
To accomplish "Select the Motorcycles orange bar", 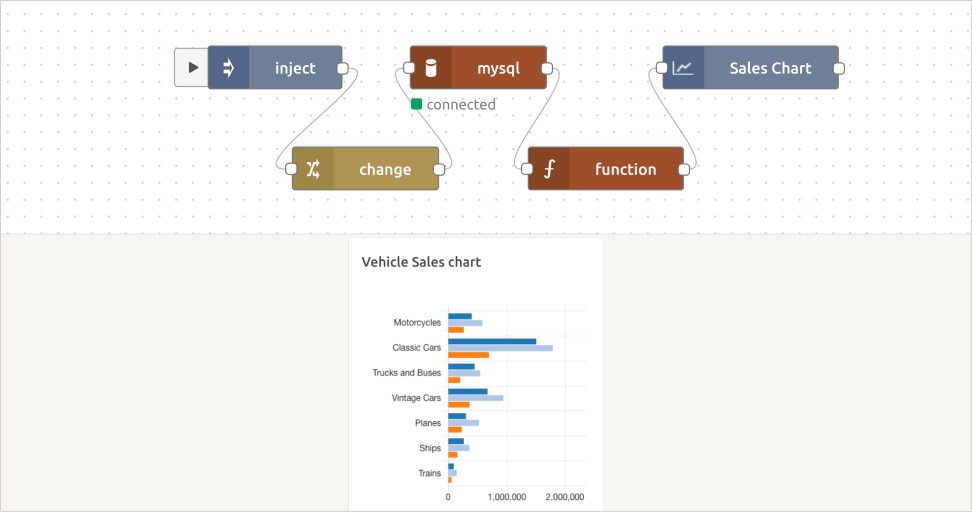I will point(456,330).
